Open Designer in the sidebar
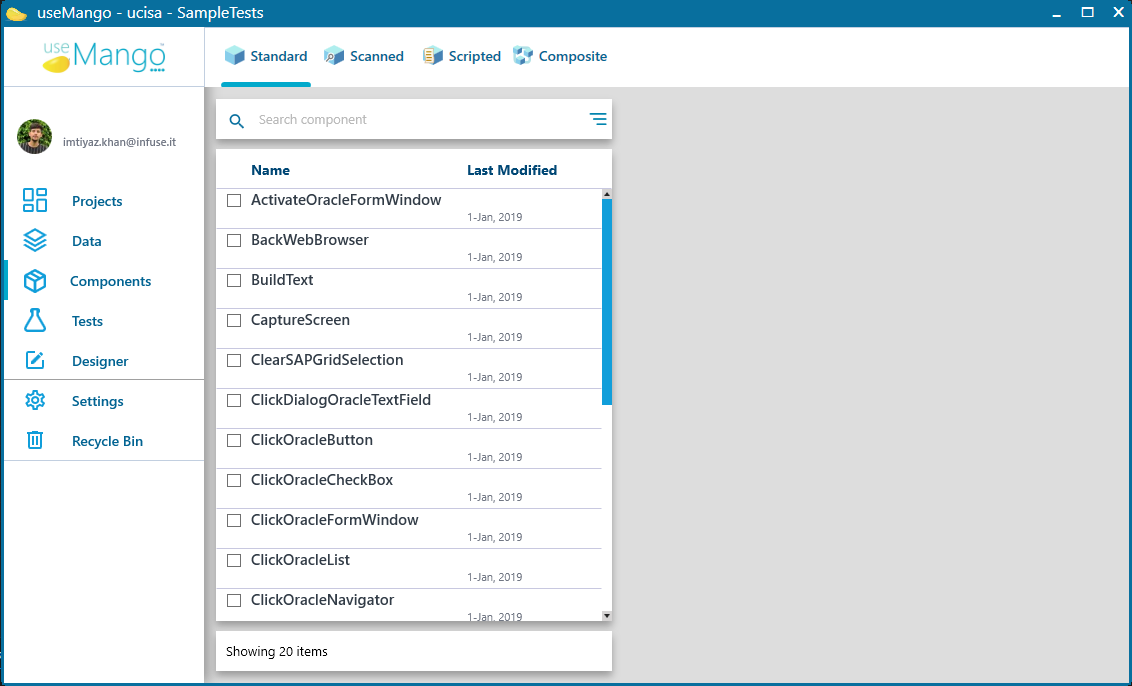The image size is (1132, 686). coord(100,361)
